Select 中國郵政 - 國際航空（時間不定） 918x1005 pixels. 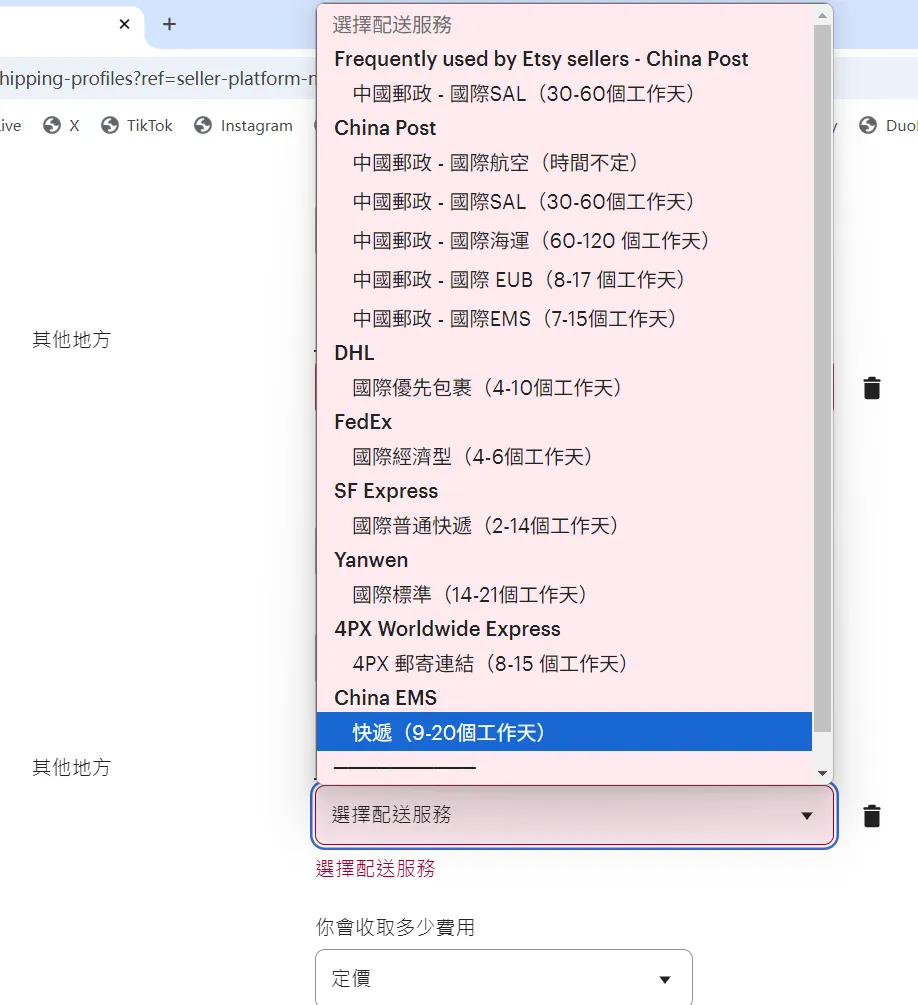tap(564, 163)
